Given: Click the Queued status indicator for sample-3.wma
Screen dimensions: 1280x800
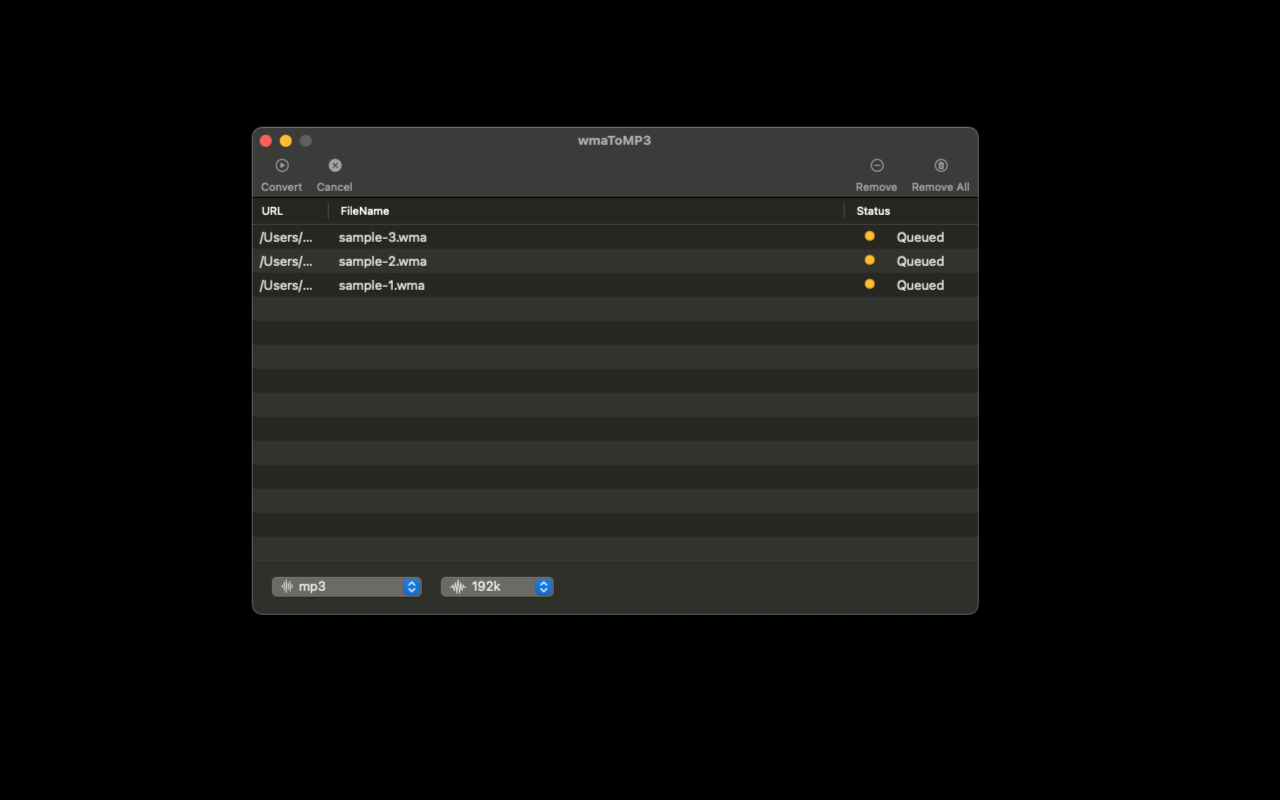Looking at the screenshot, I should tap(920, 237).
